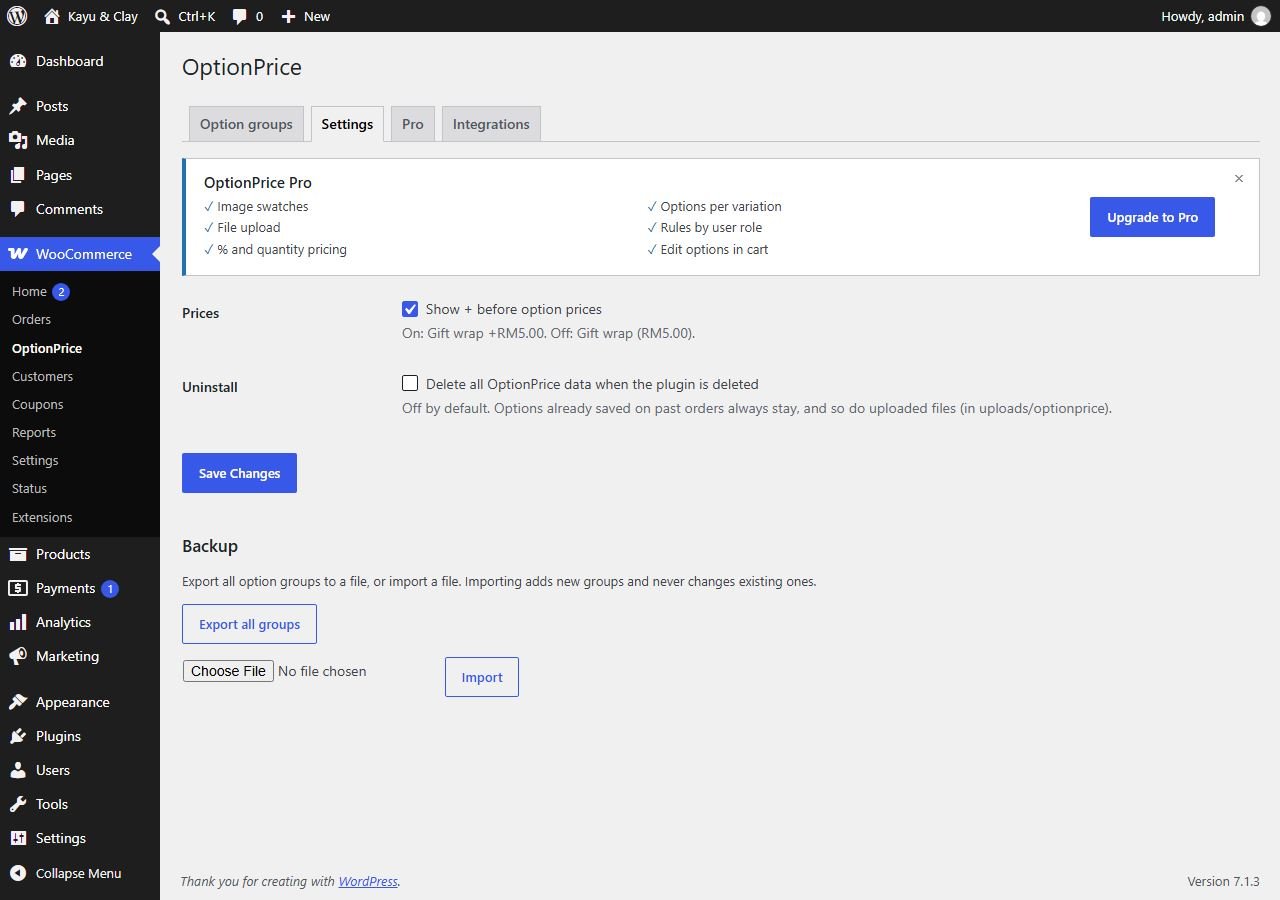Click the Products archive box icon
This screenshot has width=1280, height=900.
tap(18, 554)
